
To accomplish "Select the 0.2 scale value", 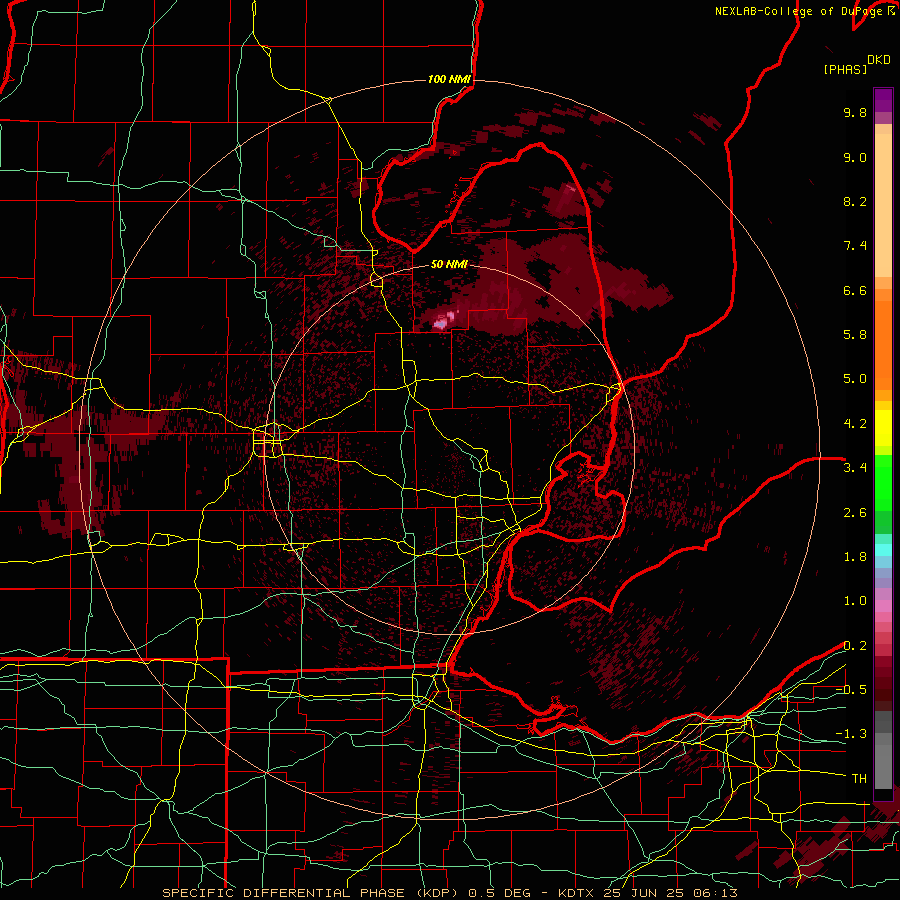I will pyautogui.click(x=855, y=646).
